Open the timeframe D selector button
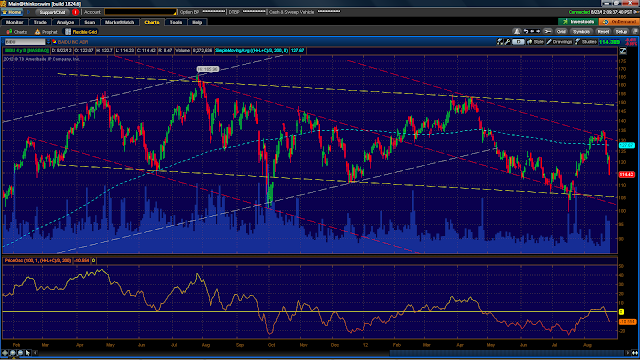Screen dimensions: 640x360 tap(518, 42)
